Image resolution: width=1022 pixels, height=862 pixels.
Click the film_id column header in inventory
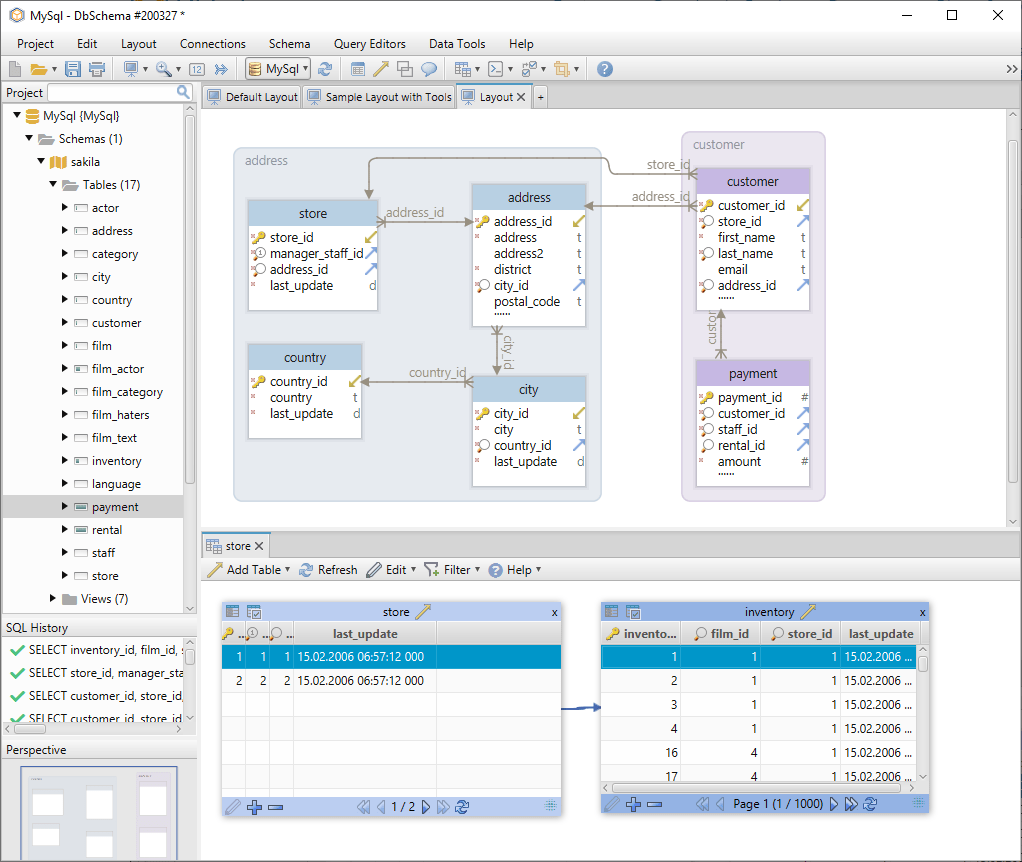pyautogui.click(x=722, y=633)
